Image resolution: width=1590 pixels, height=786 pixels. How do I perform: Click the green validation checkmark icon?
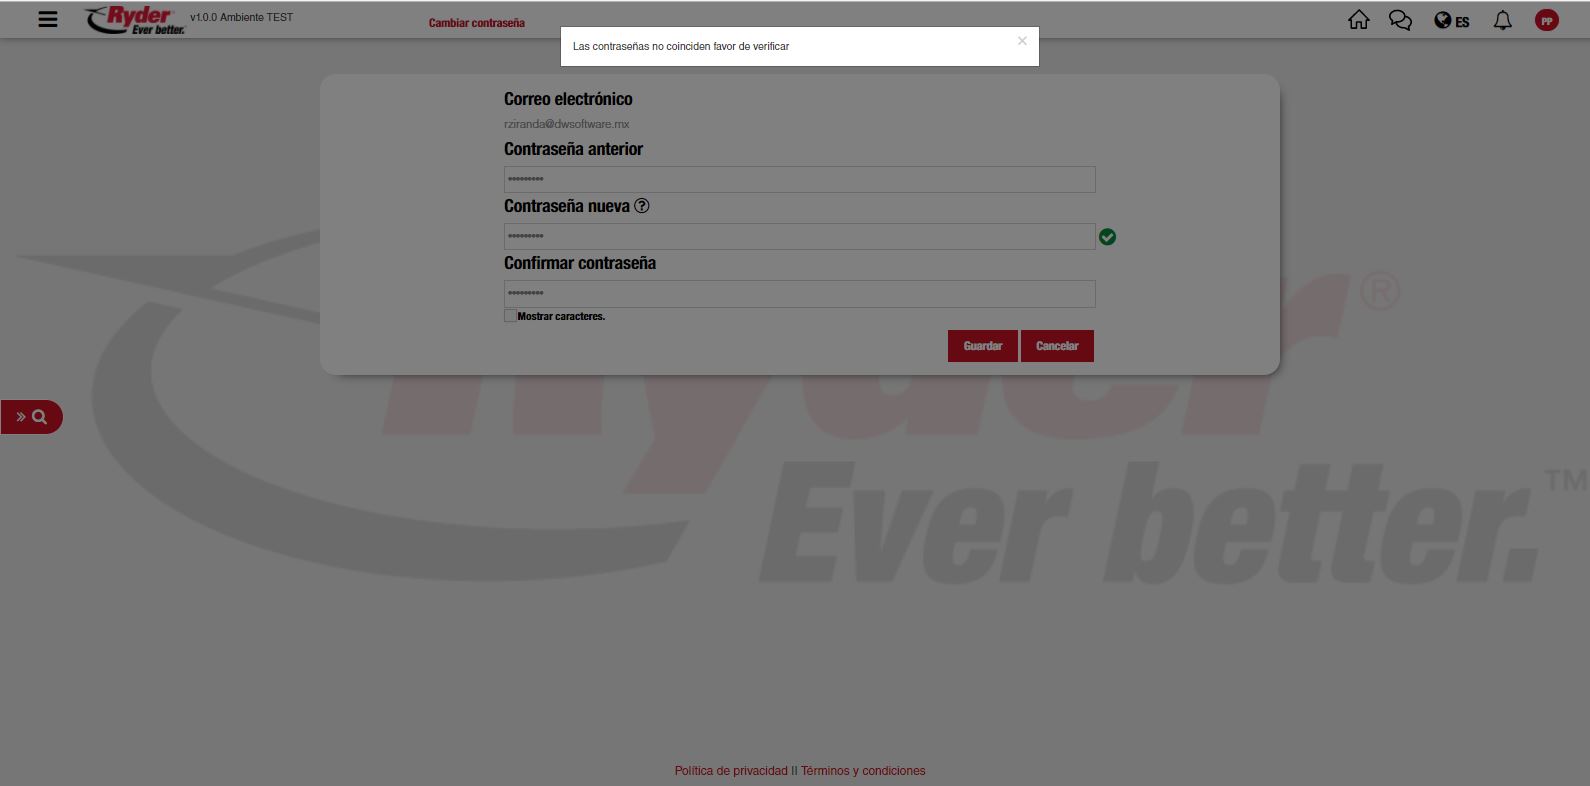(1107, 237)
